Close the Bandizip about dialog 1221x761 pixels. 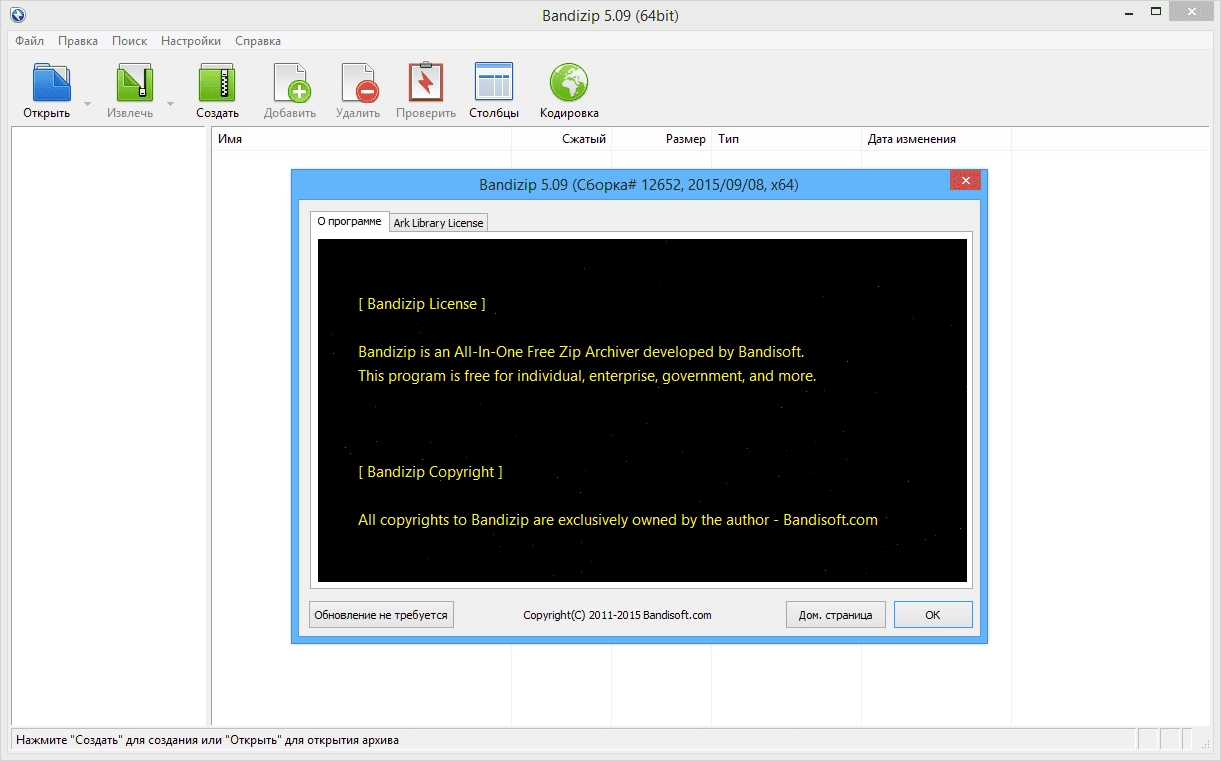[965, 180]
